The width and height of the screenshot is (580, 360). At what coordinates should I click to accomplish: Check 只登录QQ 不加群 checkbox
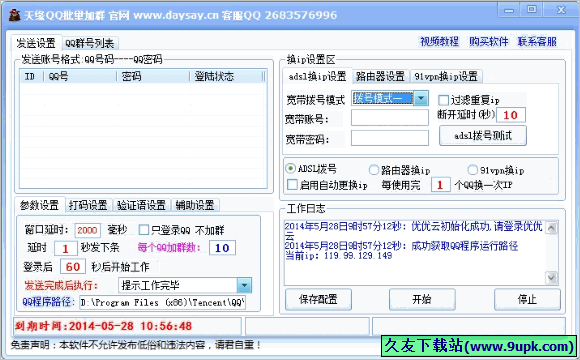pyautogui.click(x=144, y=230)
